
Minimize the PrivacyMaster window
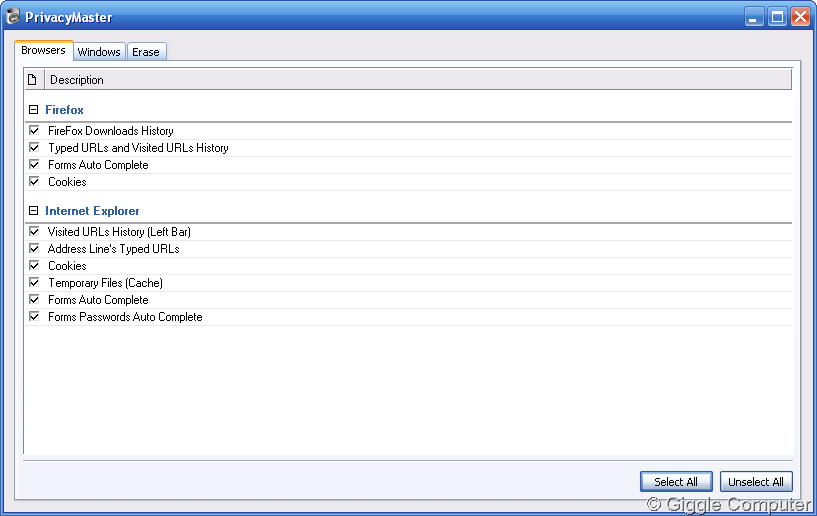(753, 17)
